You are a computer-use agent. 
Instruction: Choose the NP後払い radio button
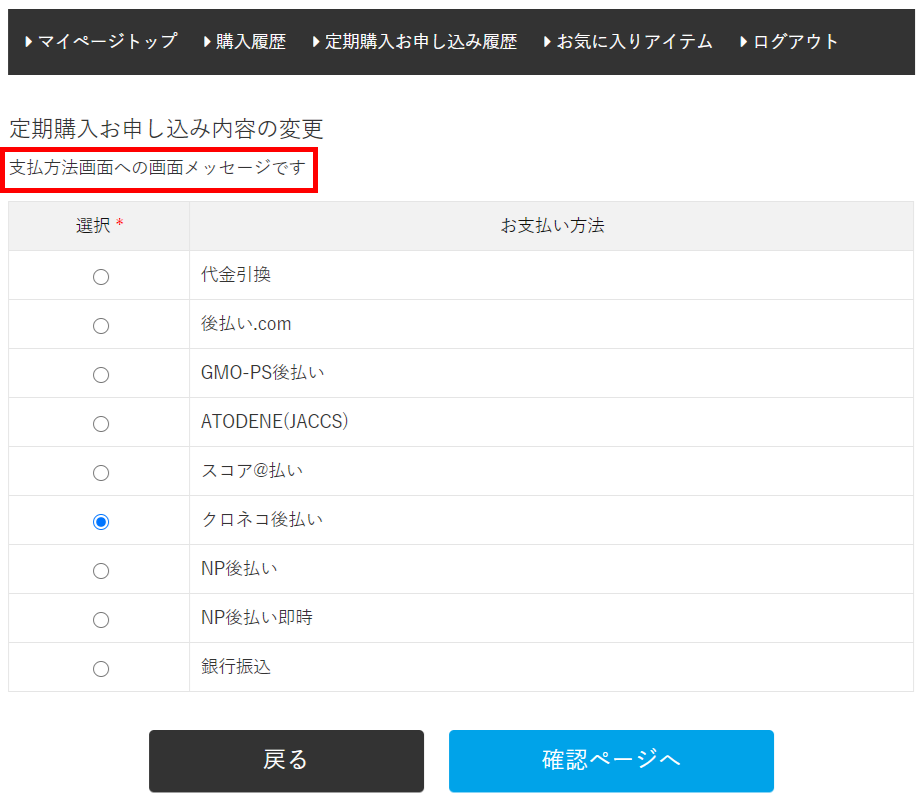tap(101, 571)
